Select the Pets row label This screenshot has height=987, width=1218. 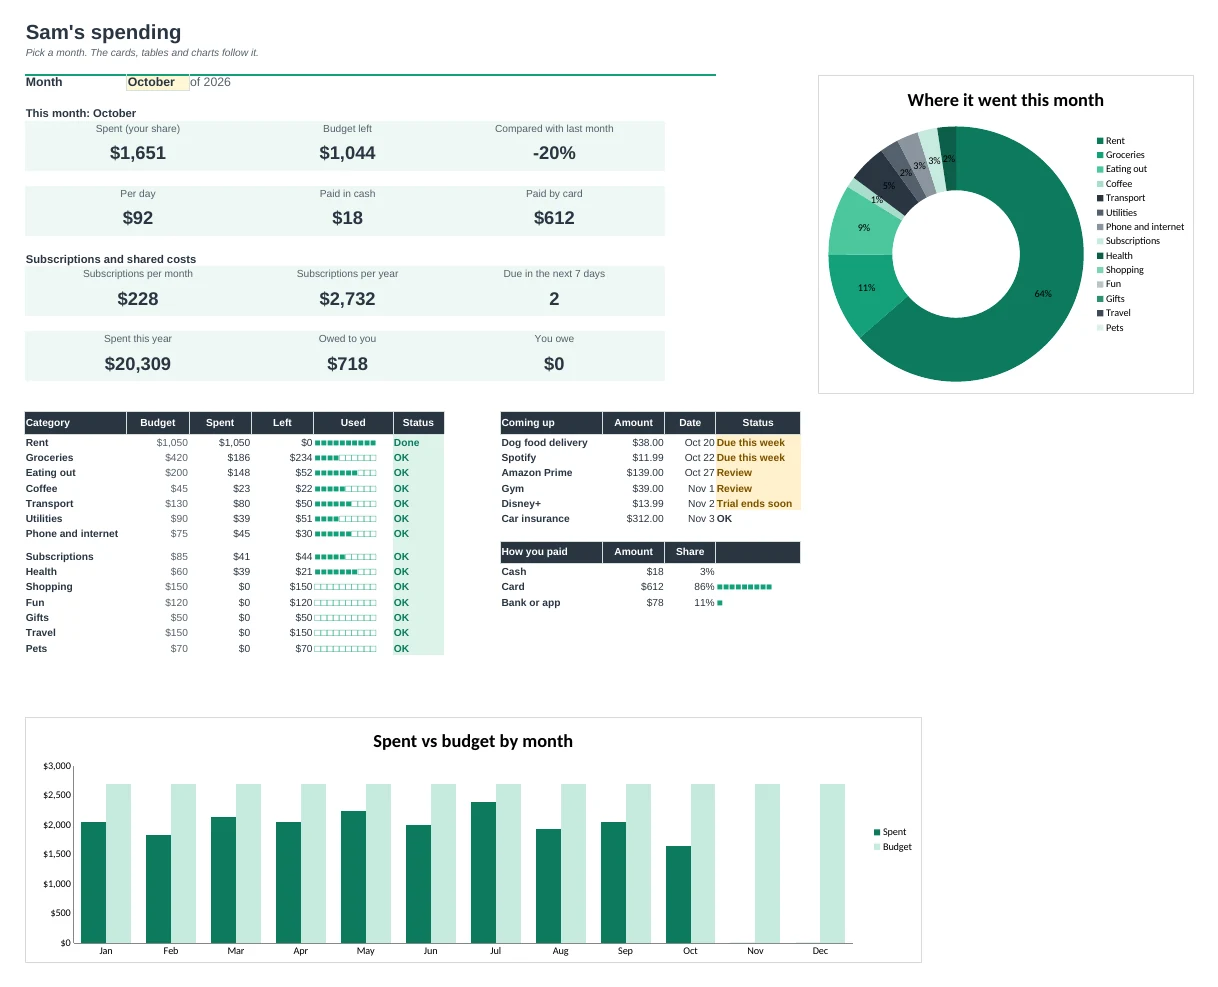(37, 649)
